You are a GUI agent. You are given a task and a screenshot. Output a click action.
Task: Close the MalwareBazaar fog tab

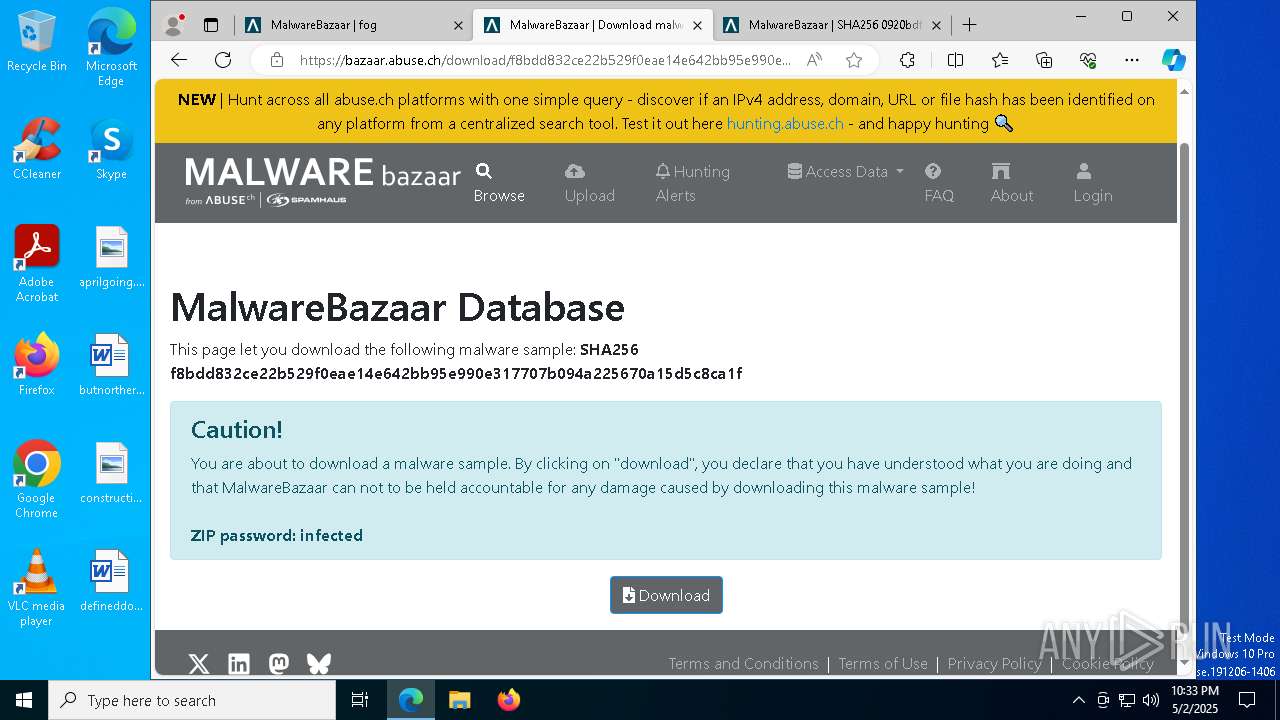pyautogui.click(x=458, y=25)
